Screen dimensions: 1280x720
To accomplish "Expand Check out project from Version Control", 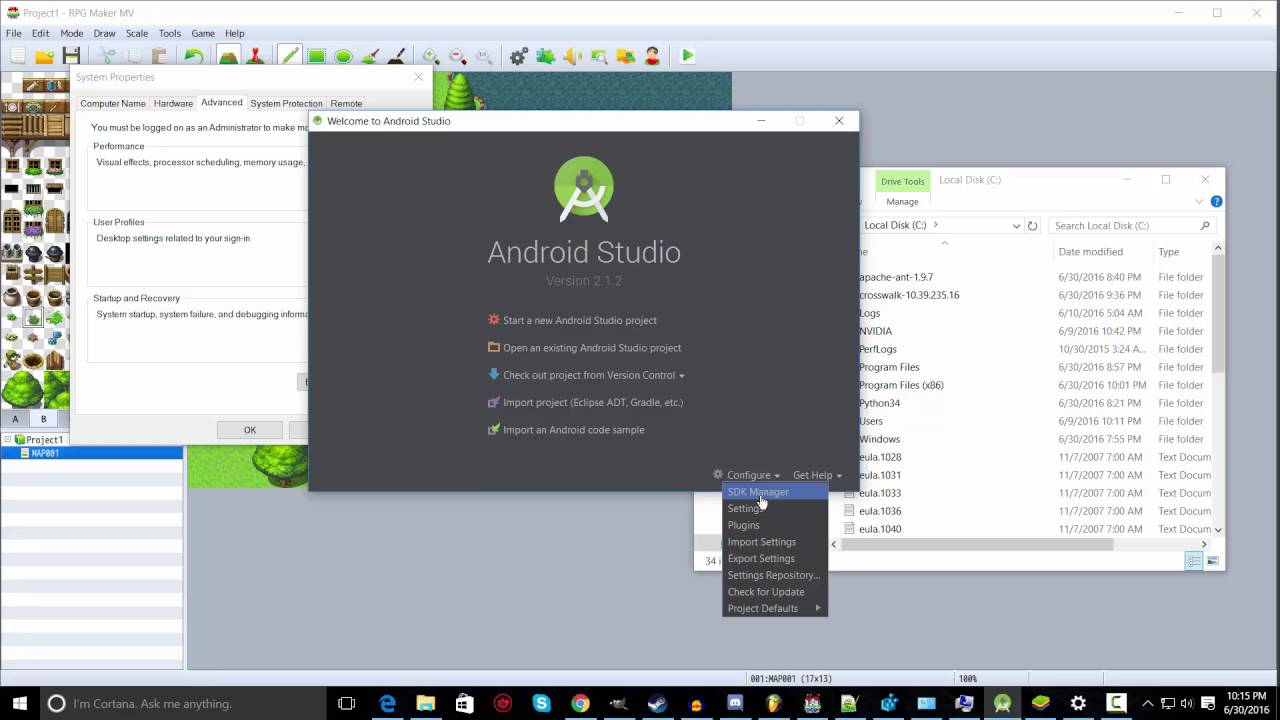I will coord(586,375).
